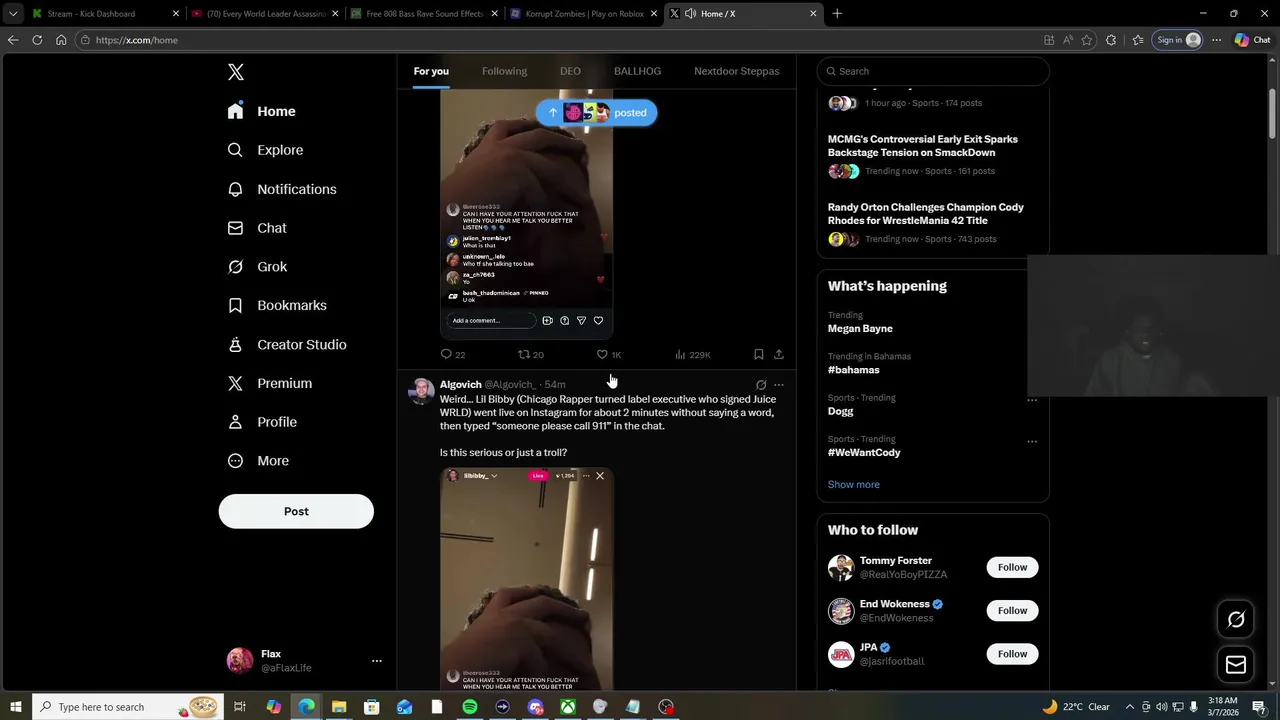Click Algovich's avatar
This screenshot has height=720, width=1280.
coord(421,391)
